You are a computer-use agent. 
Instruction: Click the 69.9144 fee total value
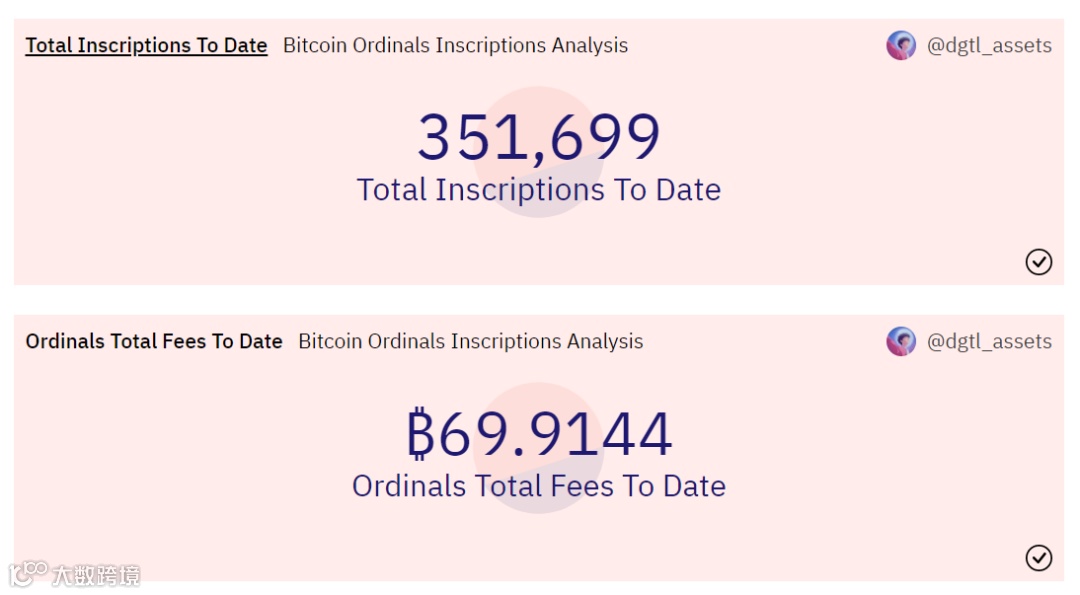pyautogui.click(x=555, y=434)
